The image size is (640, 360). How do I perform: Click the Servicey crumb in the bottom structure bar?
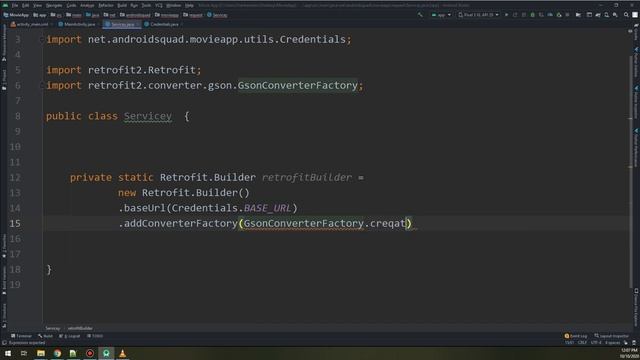click(x=52, y=328)
